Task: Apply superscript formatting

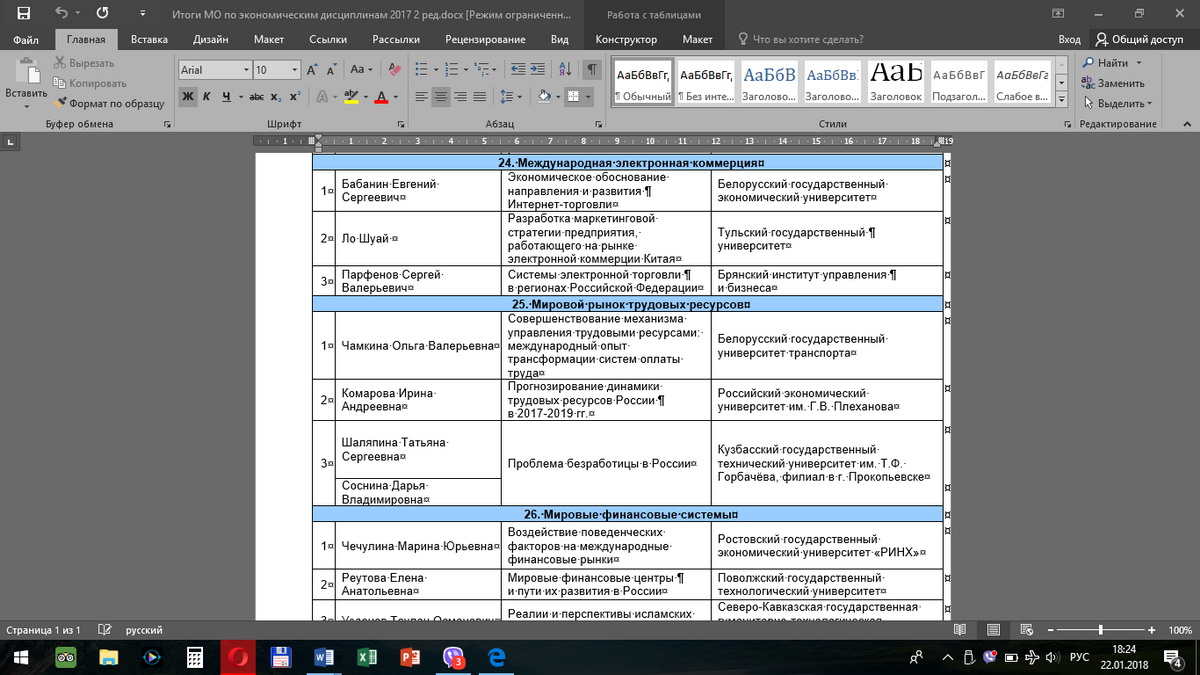Action: [295, 97]
